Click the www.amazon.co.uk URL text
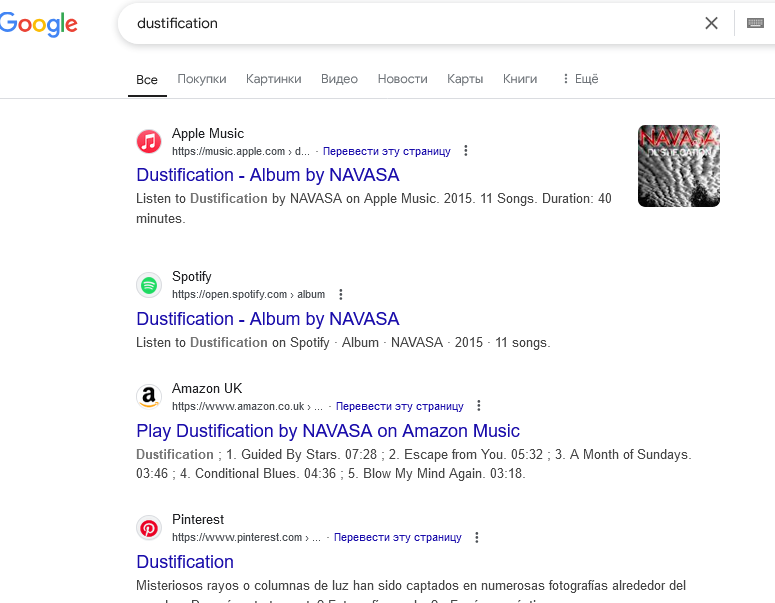This screenshot has width=775, height=603. click(x=247, y=406)
